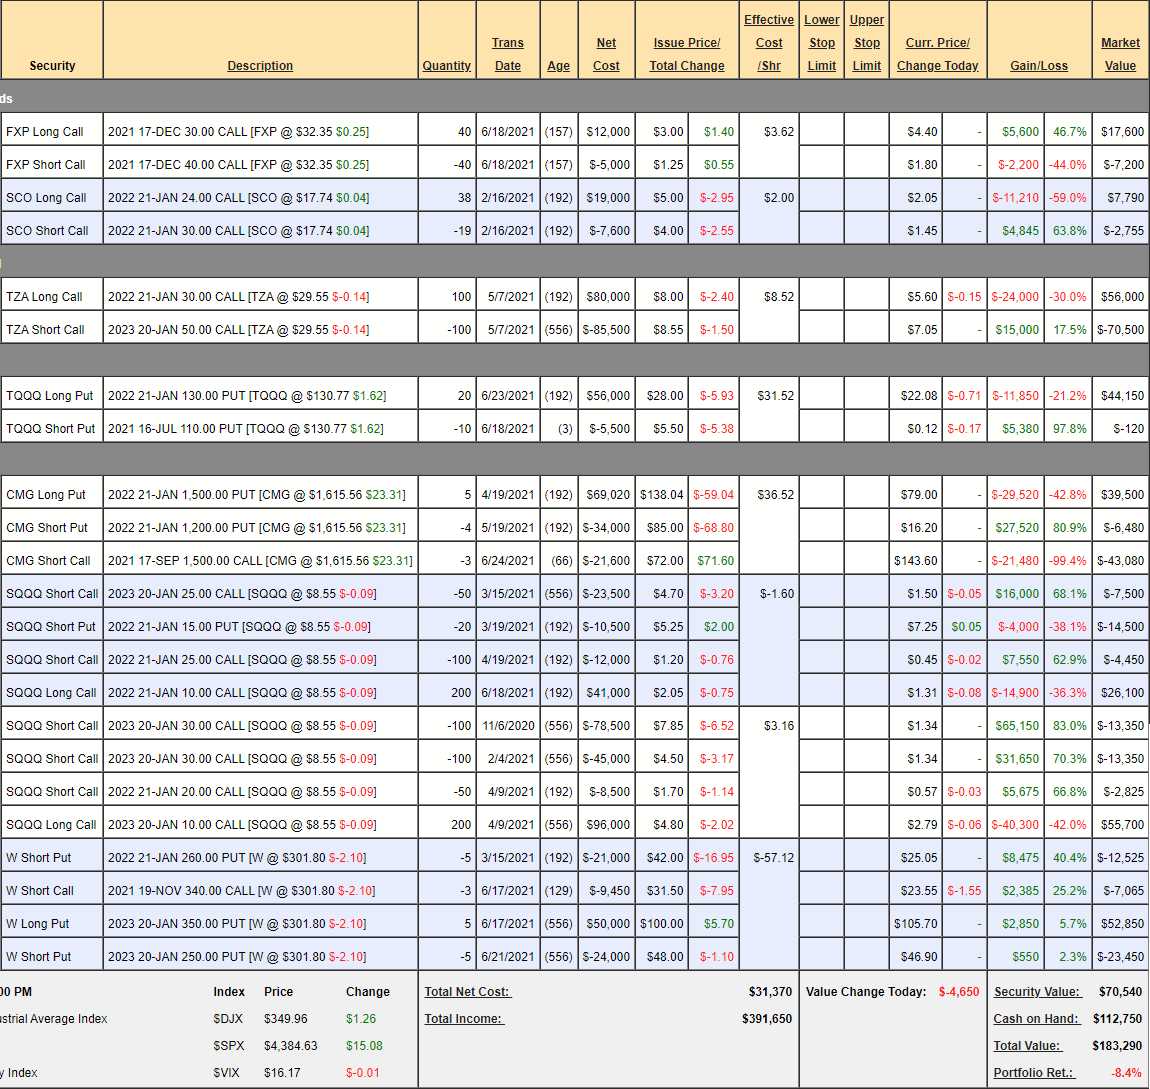
Task: Click the Gain/Loss column header
Action: tap(1038, 66)
